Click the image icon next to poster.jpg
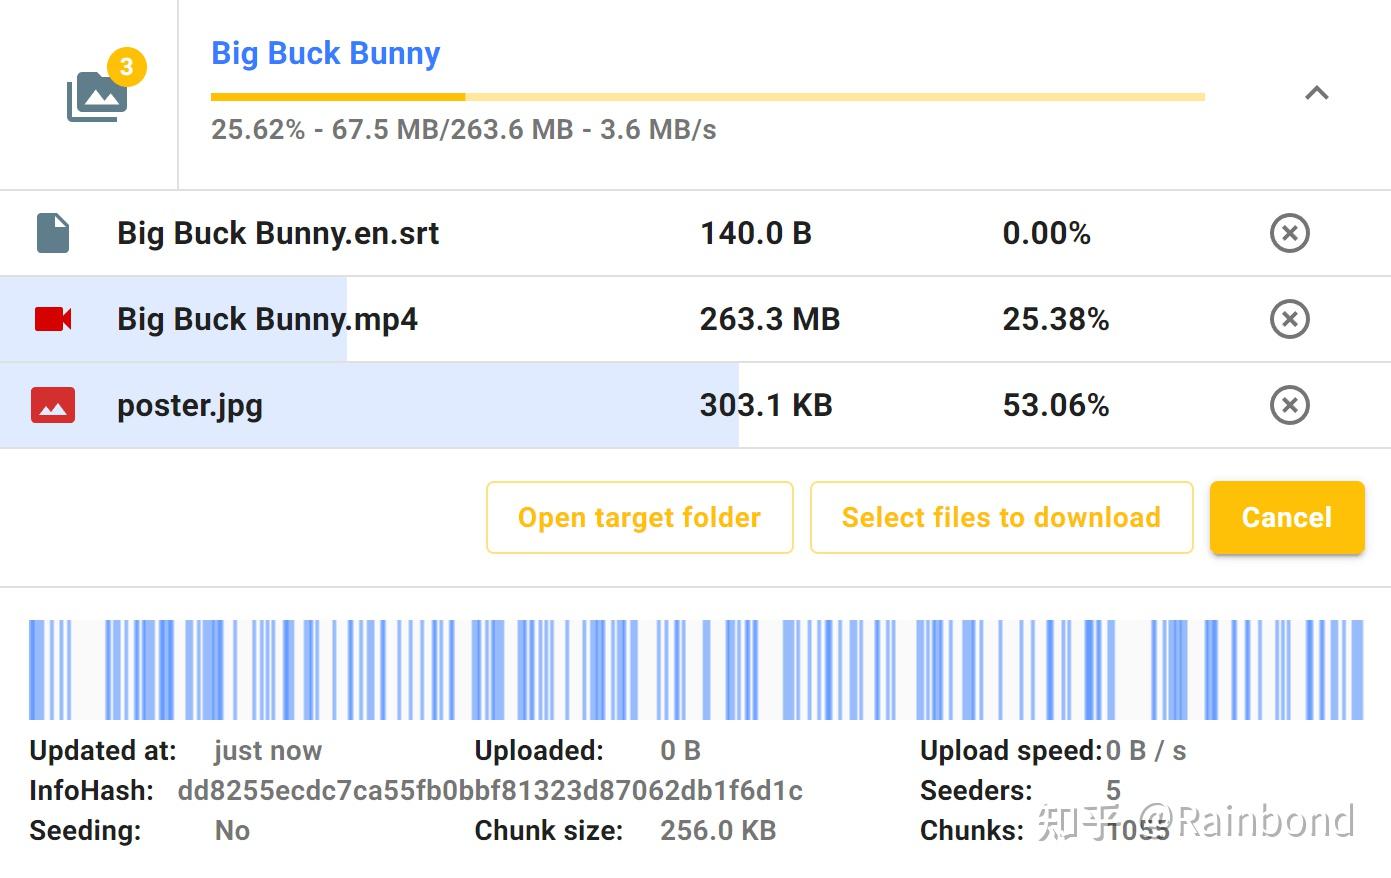Viewport: 1391px width, 878px height. [x=53, y=405]
